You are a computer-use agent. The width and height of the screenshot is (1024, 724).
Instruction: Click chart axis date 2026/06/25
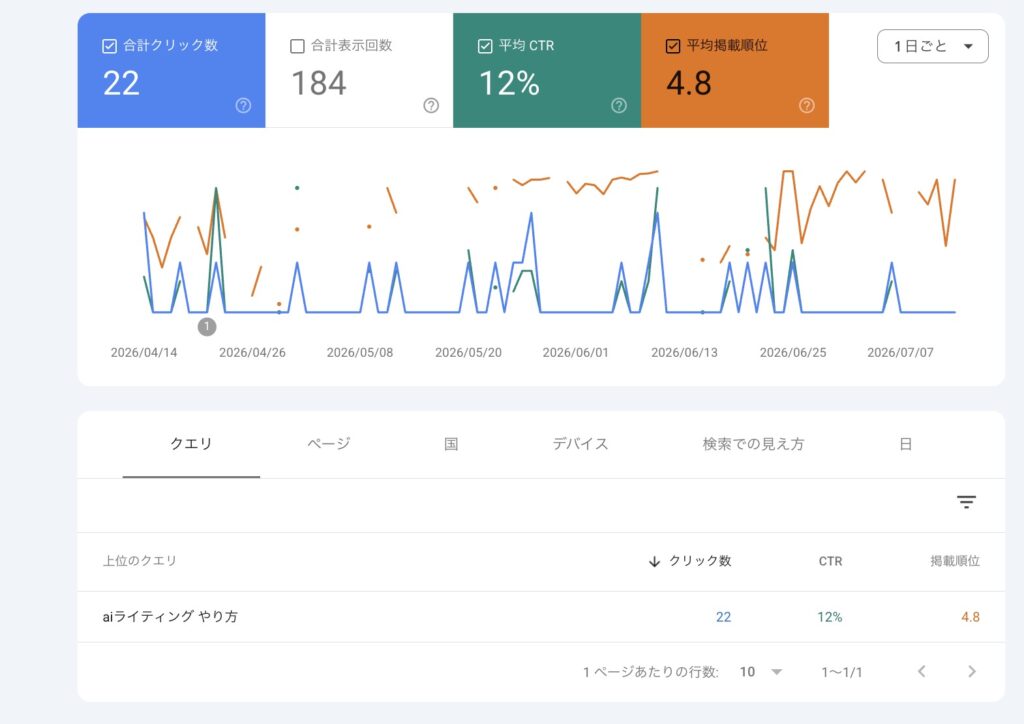coord(793,353)
